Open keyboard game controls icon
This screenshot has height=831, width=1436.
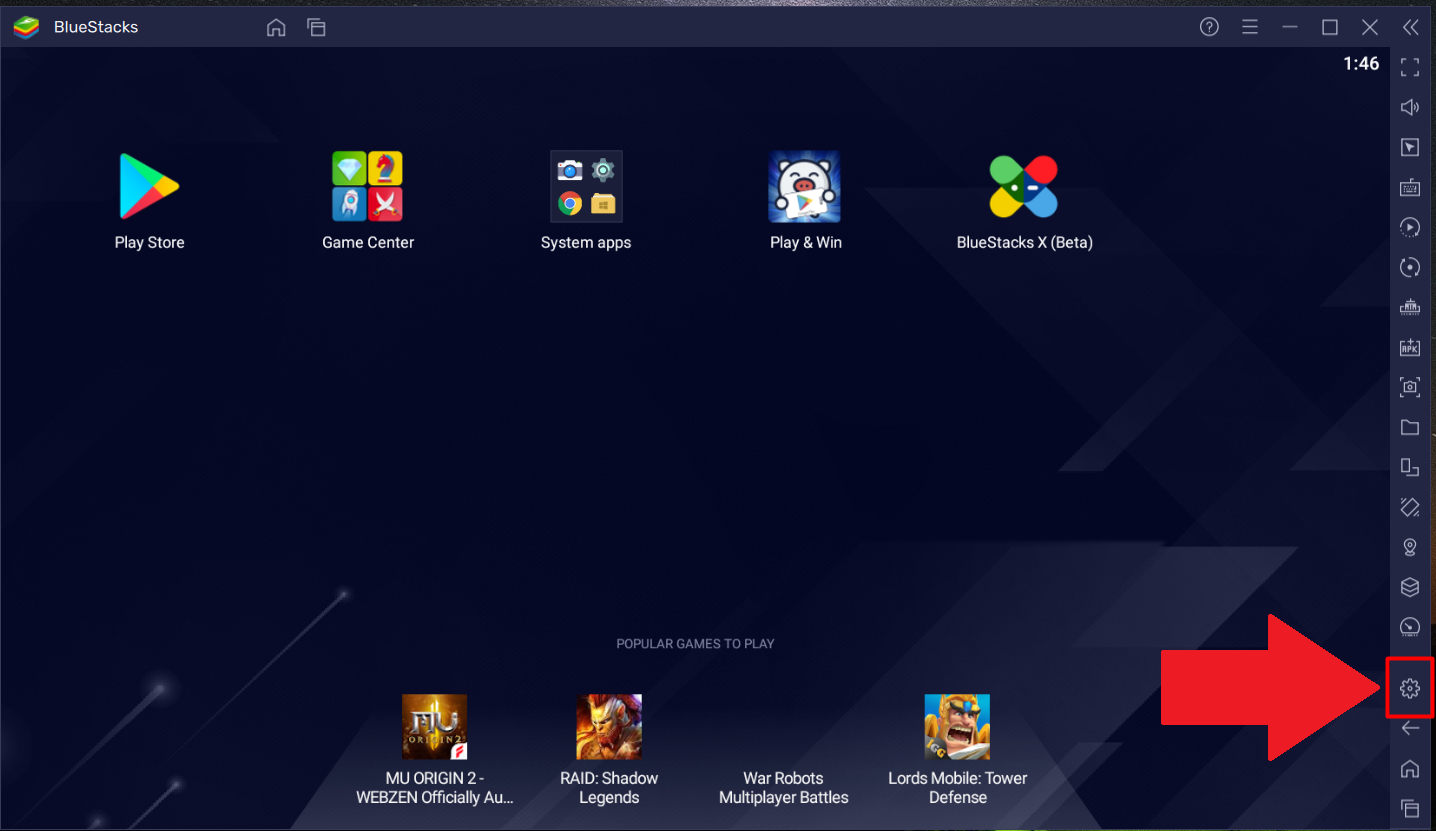pos(1410,187)
